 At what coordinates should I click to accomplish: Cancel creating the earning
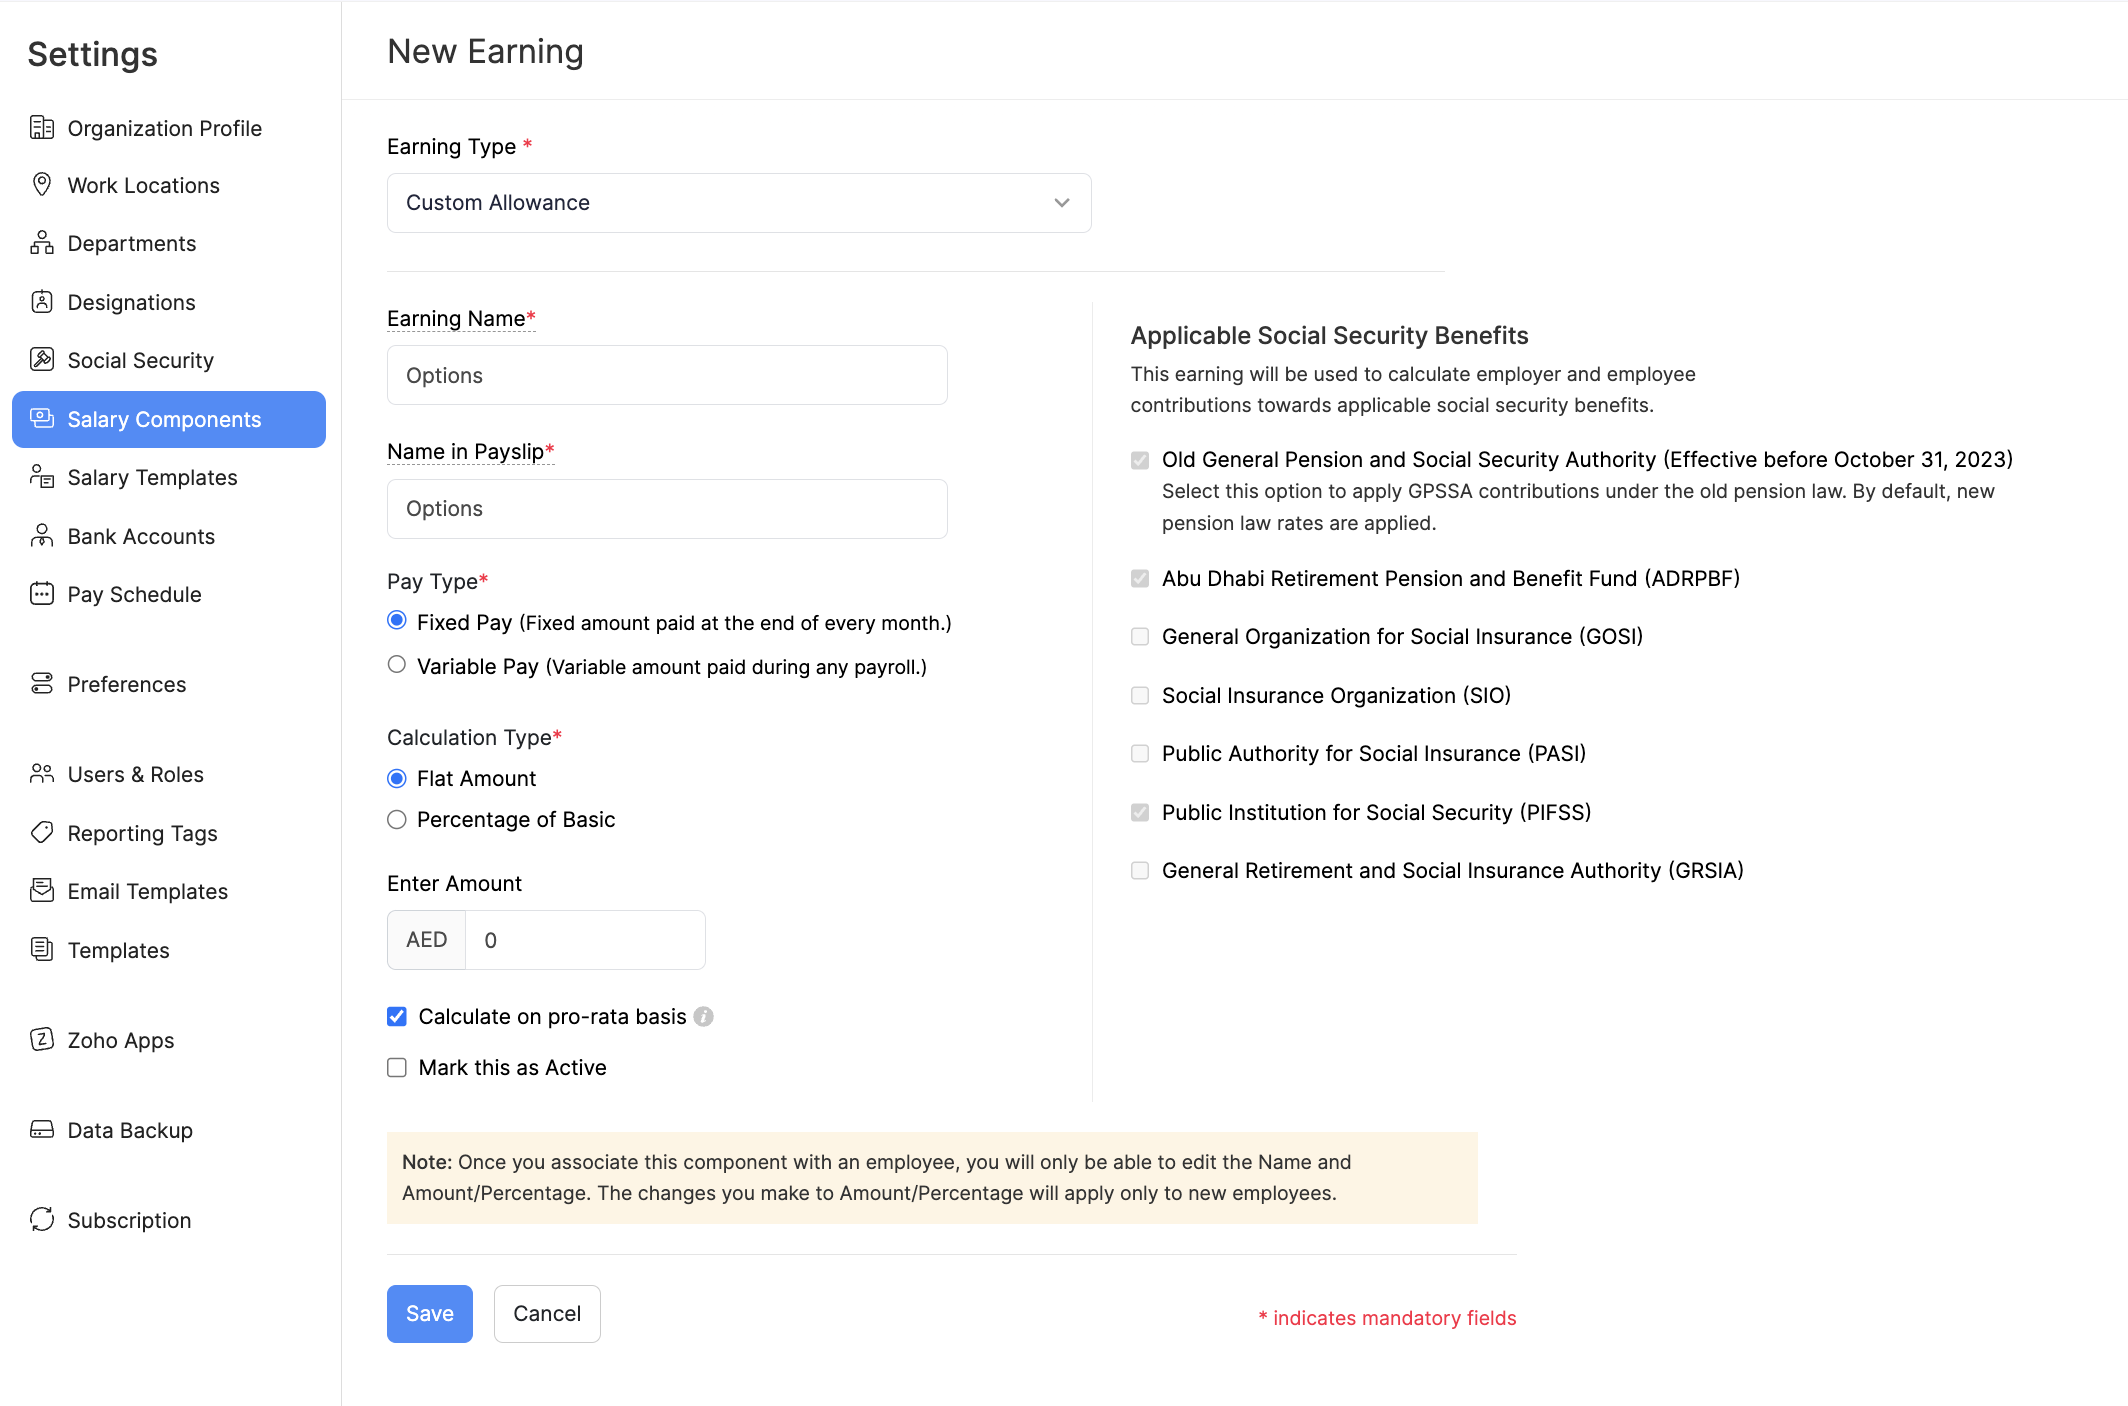click(547, 1313)
